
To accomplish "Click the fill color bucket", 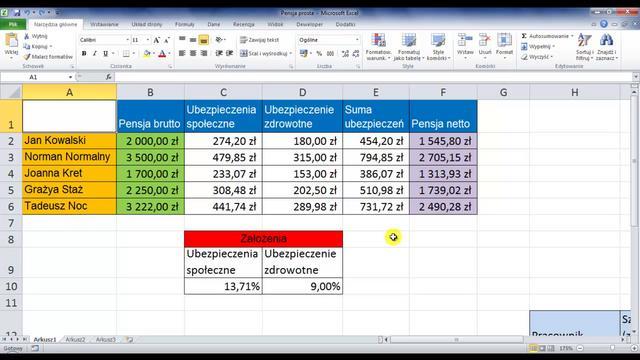I will 147,53.
